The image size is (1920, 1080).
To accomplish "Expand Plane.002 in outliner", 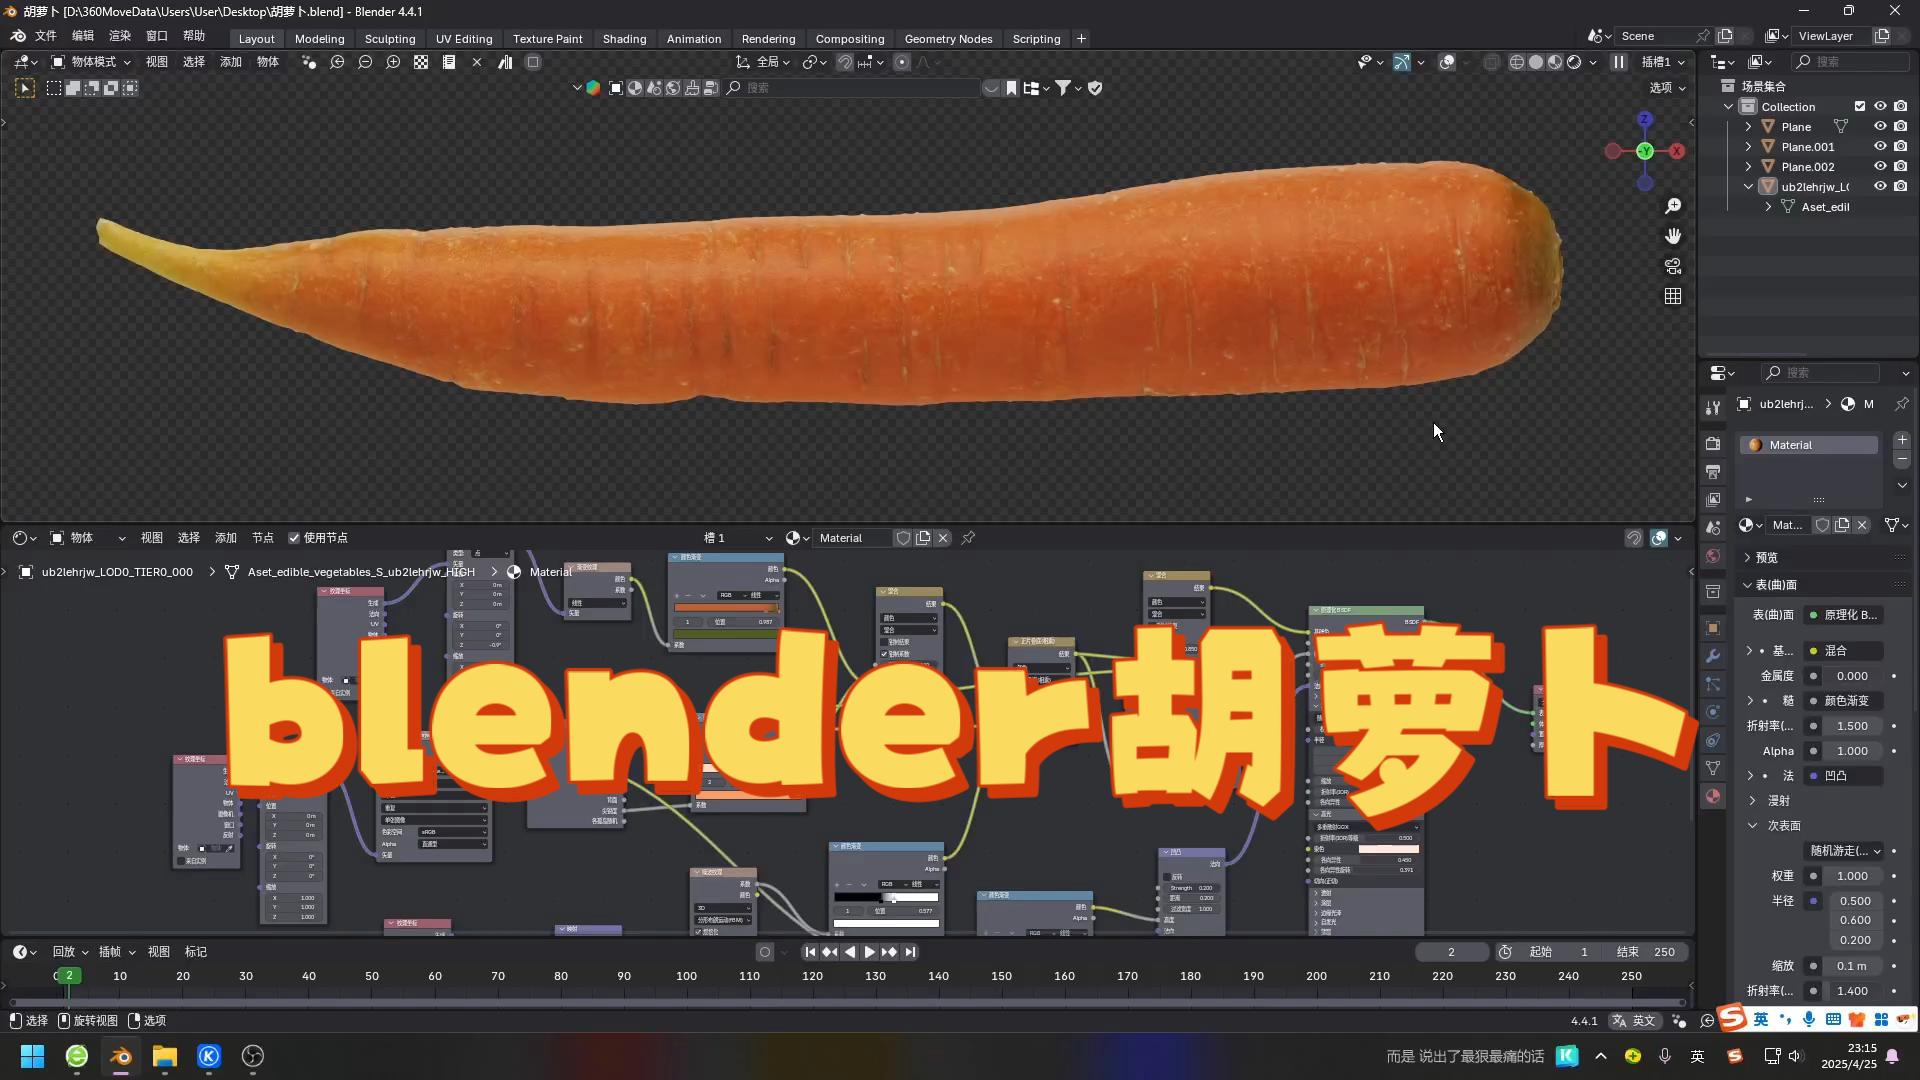I will tap(1748, 167).
